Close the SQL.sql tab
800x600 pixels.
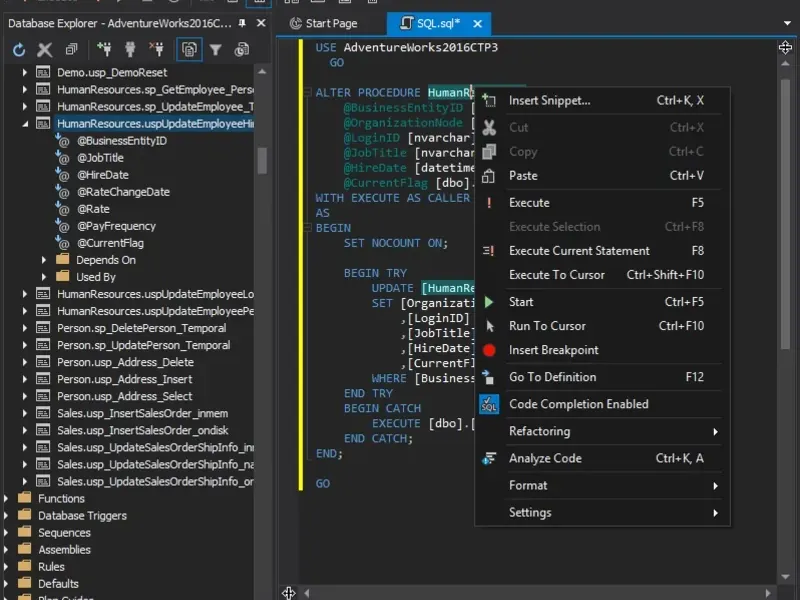tap(476, 23)
